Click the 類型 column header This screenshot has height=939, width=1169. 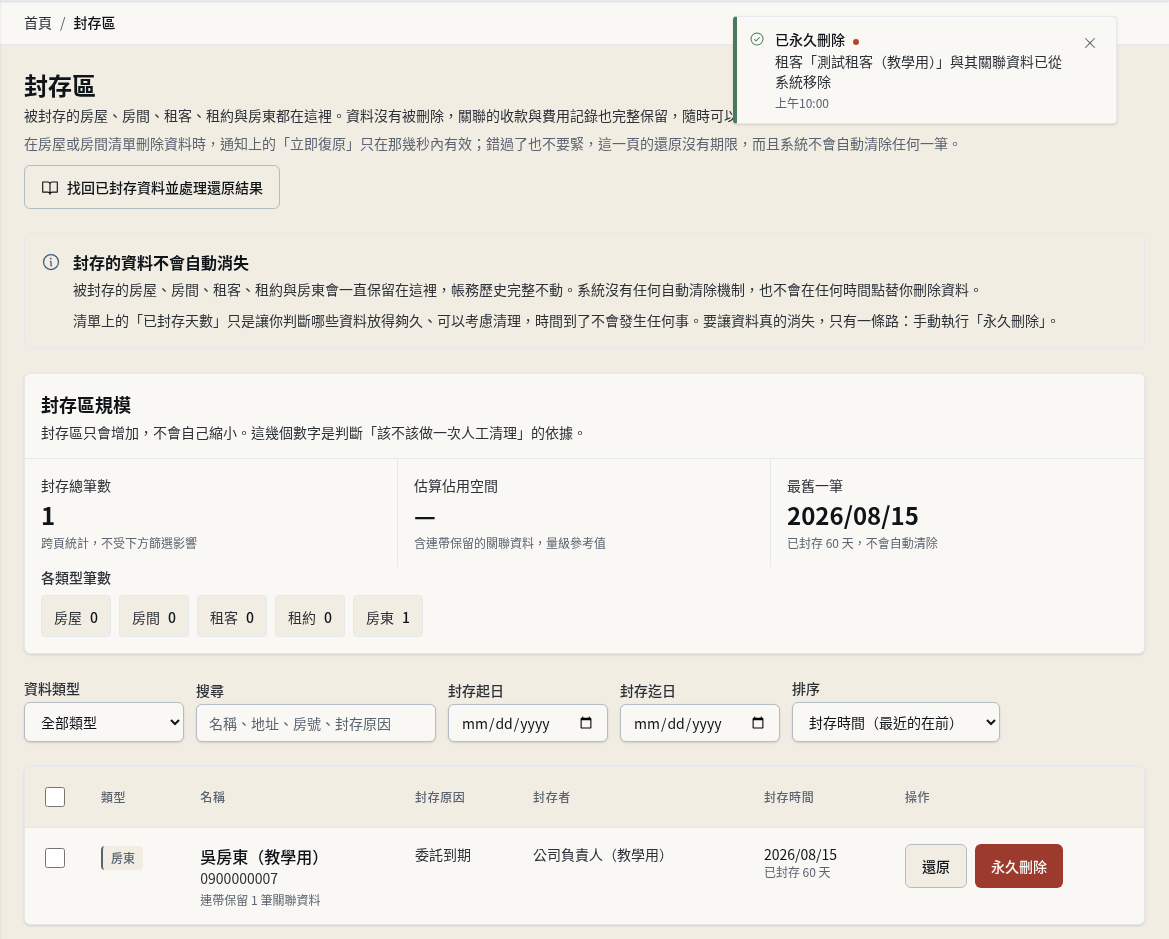113,797
